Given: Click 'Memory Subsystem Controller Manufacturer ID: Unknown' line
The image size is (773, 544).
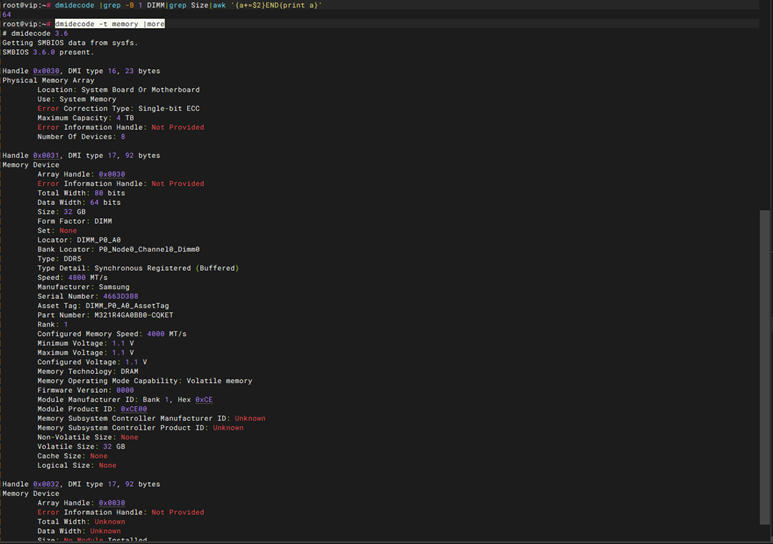Looking at the screenshot, I should pos(151,418).
